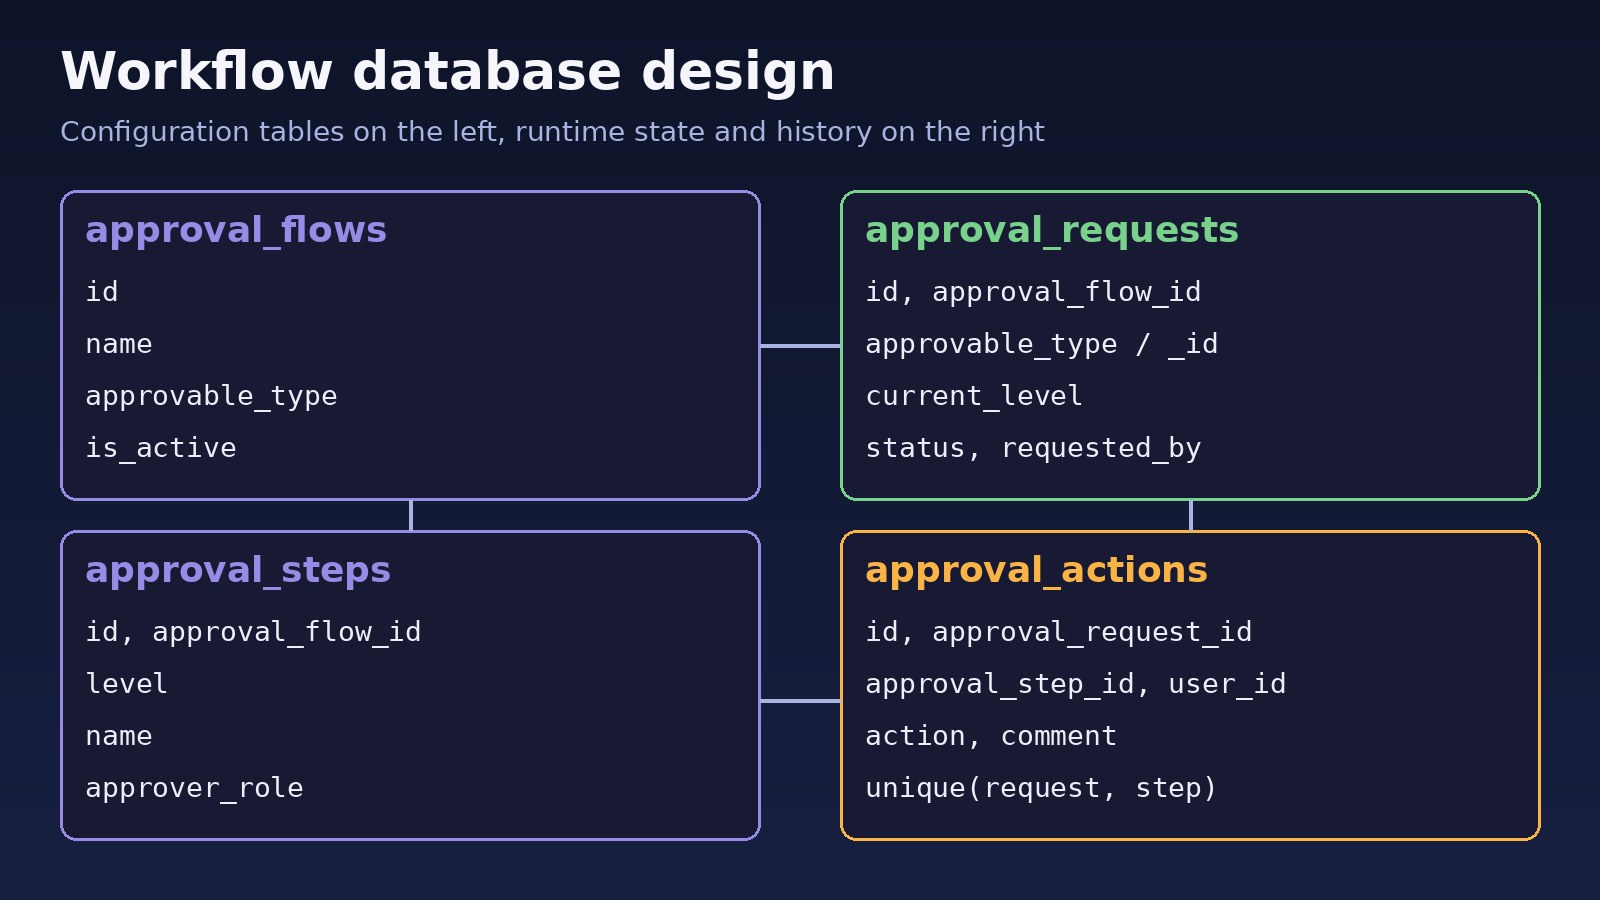Click the 'name' field in approval_flows
Image resolution: width=1600 pixels, height=900 pixels.
click(x=119, y=344)
